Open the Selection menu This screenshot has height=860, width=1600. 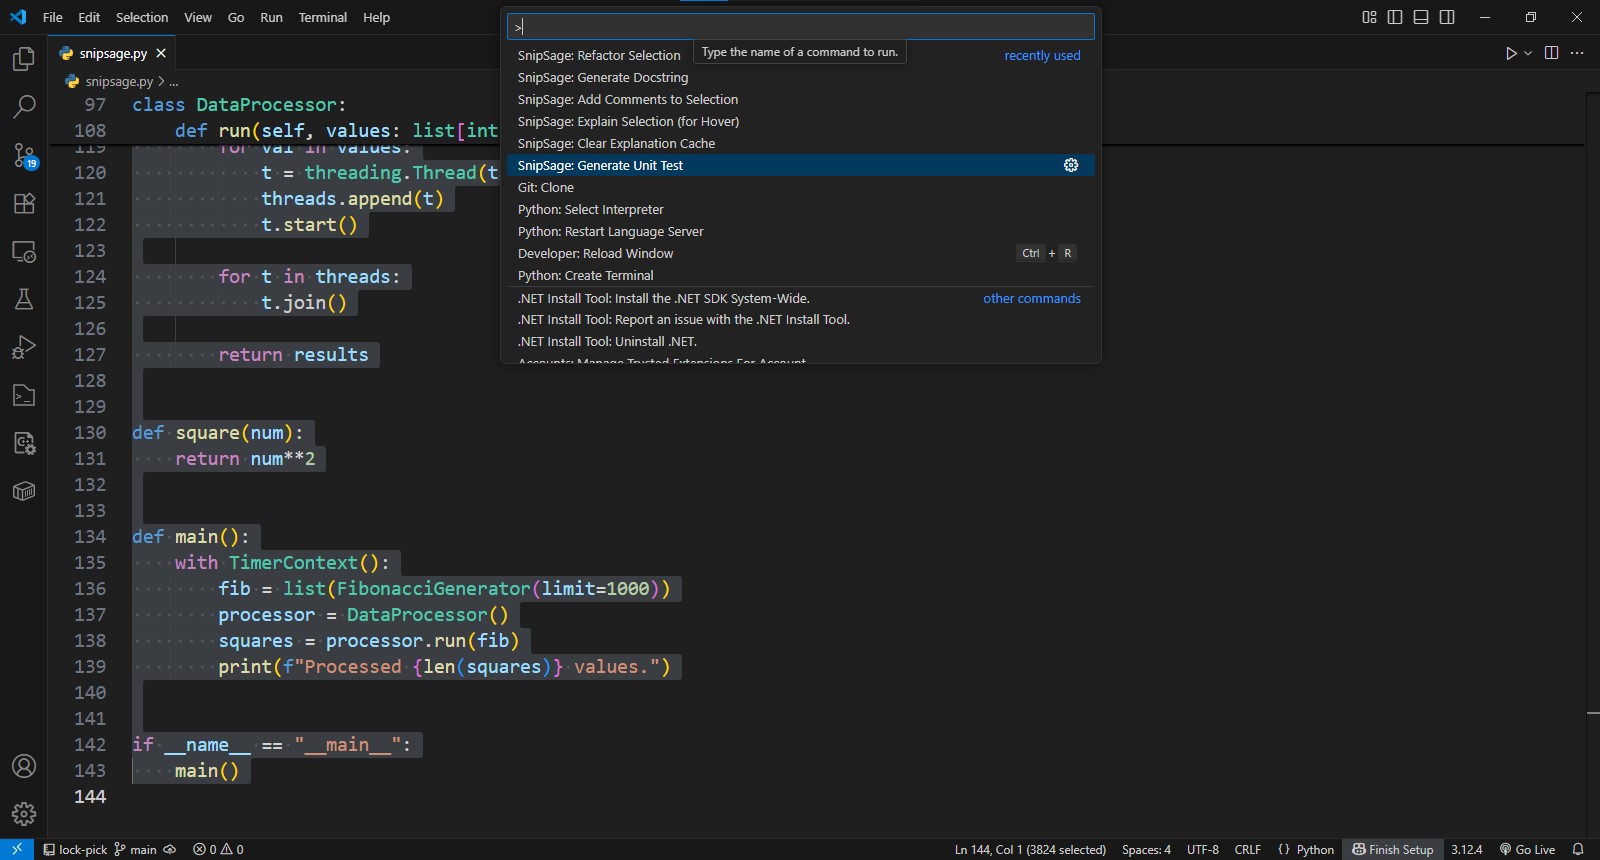[142, 17]
